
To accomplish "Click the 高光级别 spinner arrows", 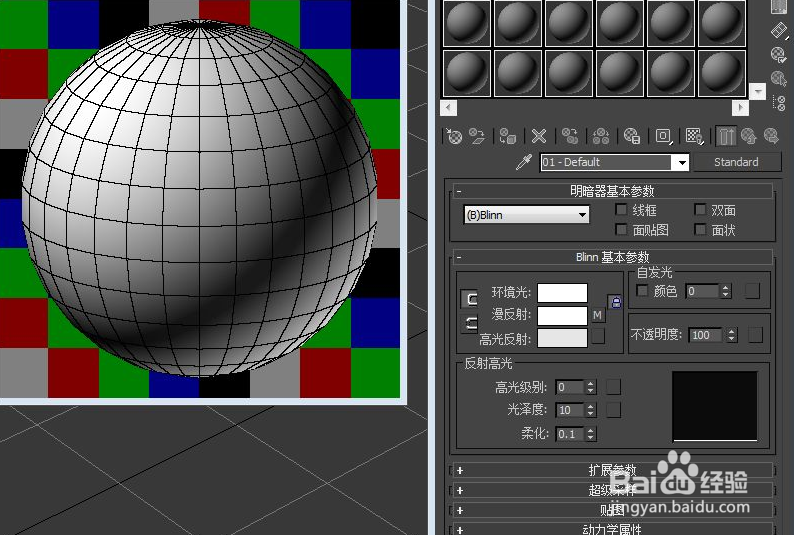I will click(x=590, y=387).
